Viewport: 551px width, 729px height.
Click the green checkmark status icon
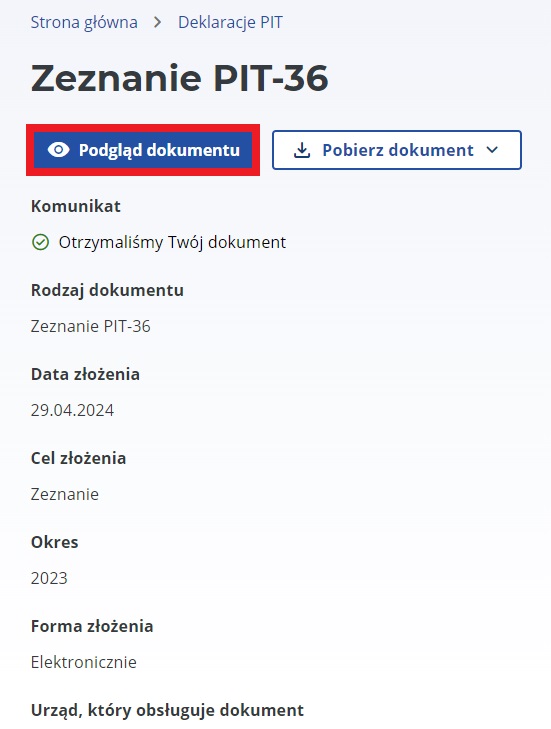[x=40, y=242]
